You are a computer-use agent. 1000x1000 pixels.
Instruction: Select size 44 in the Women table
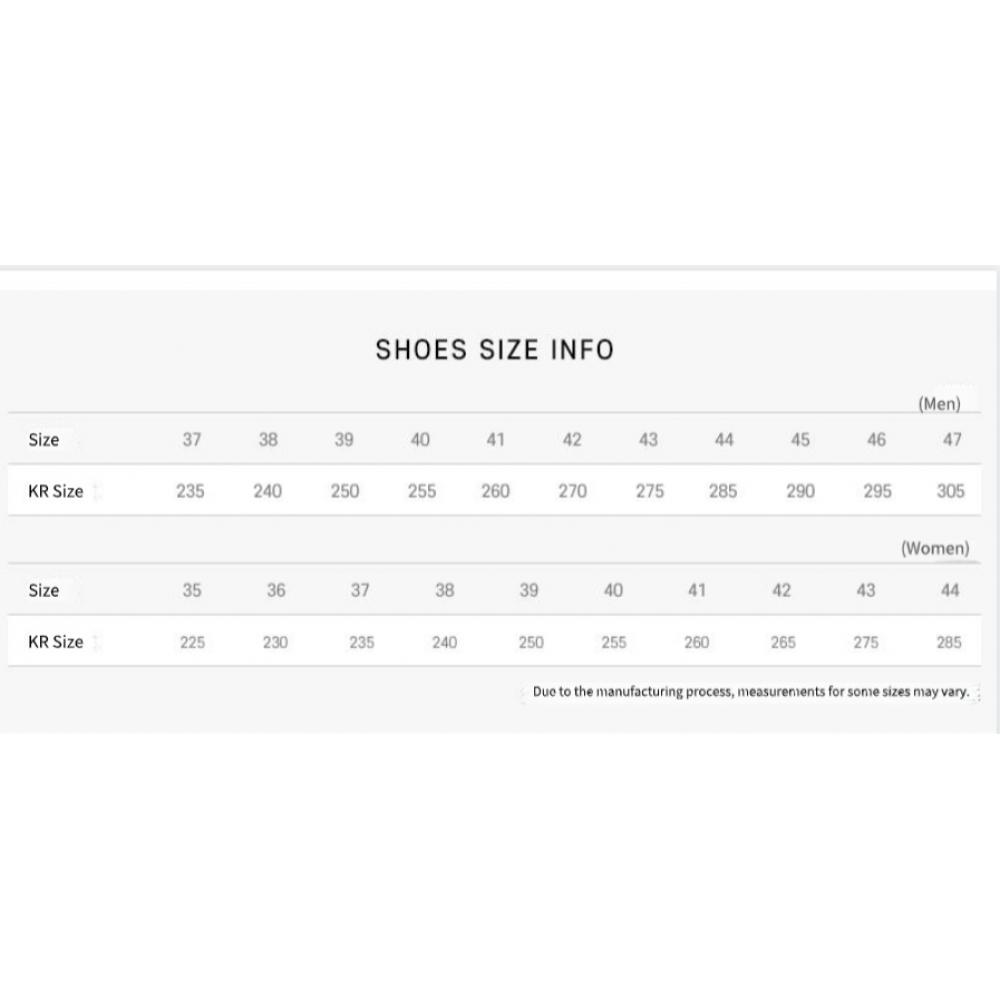tap(950, 591)
